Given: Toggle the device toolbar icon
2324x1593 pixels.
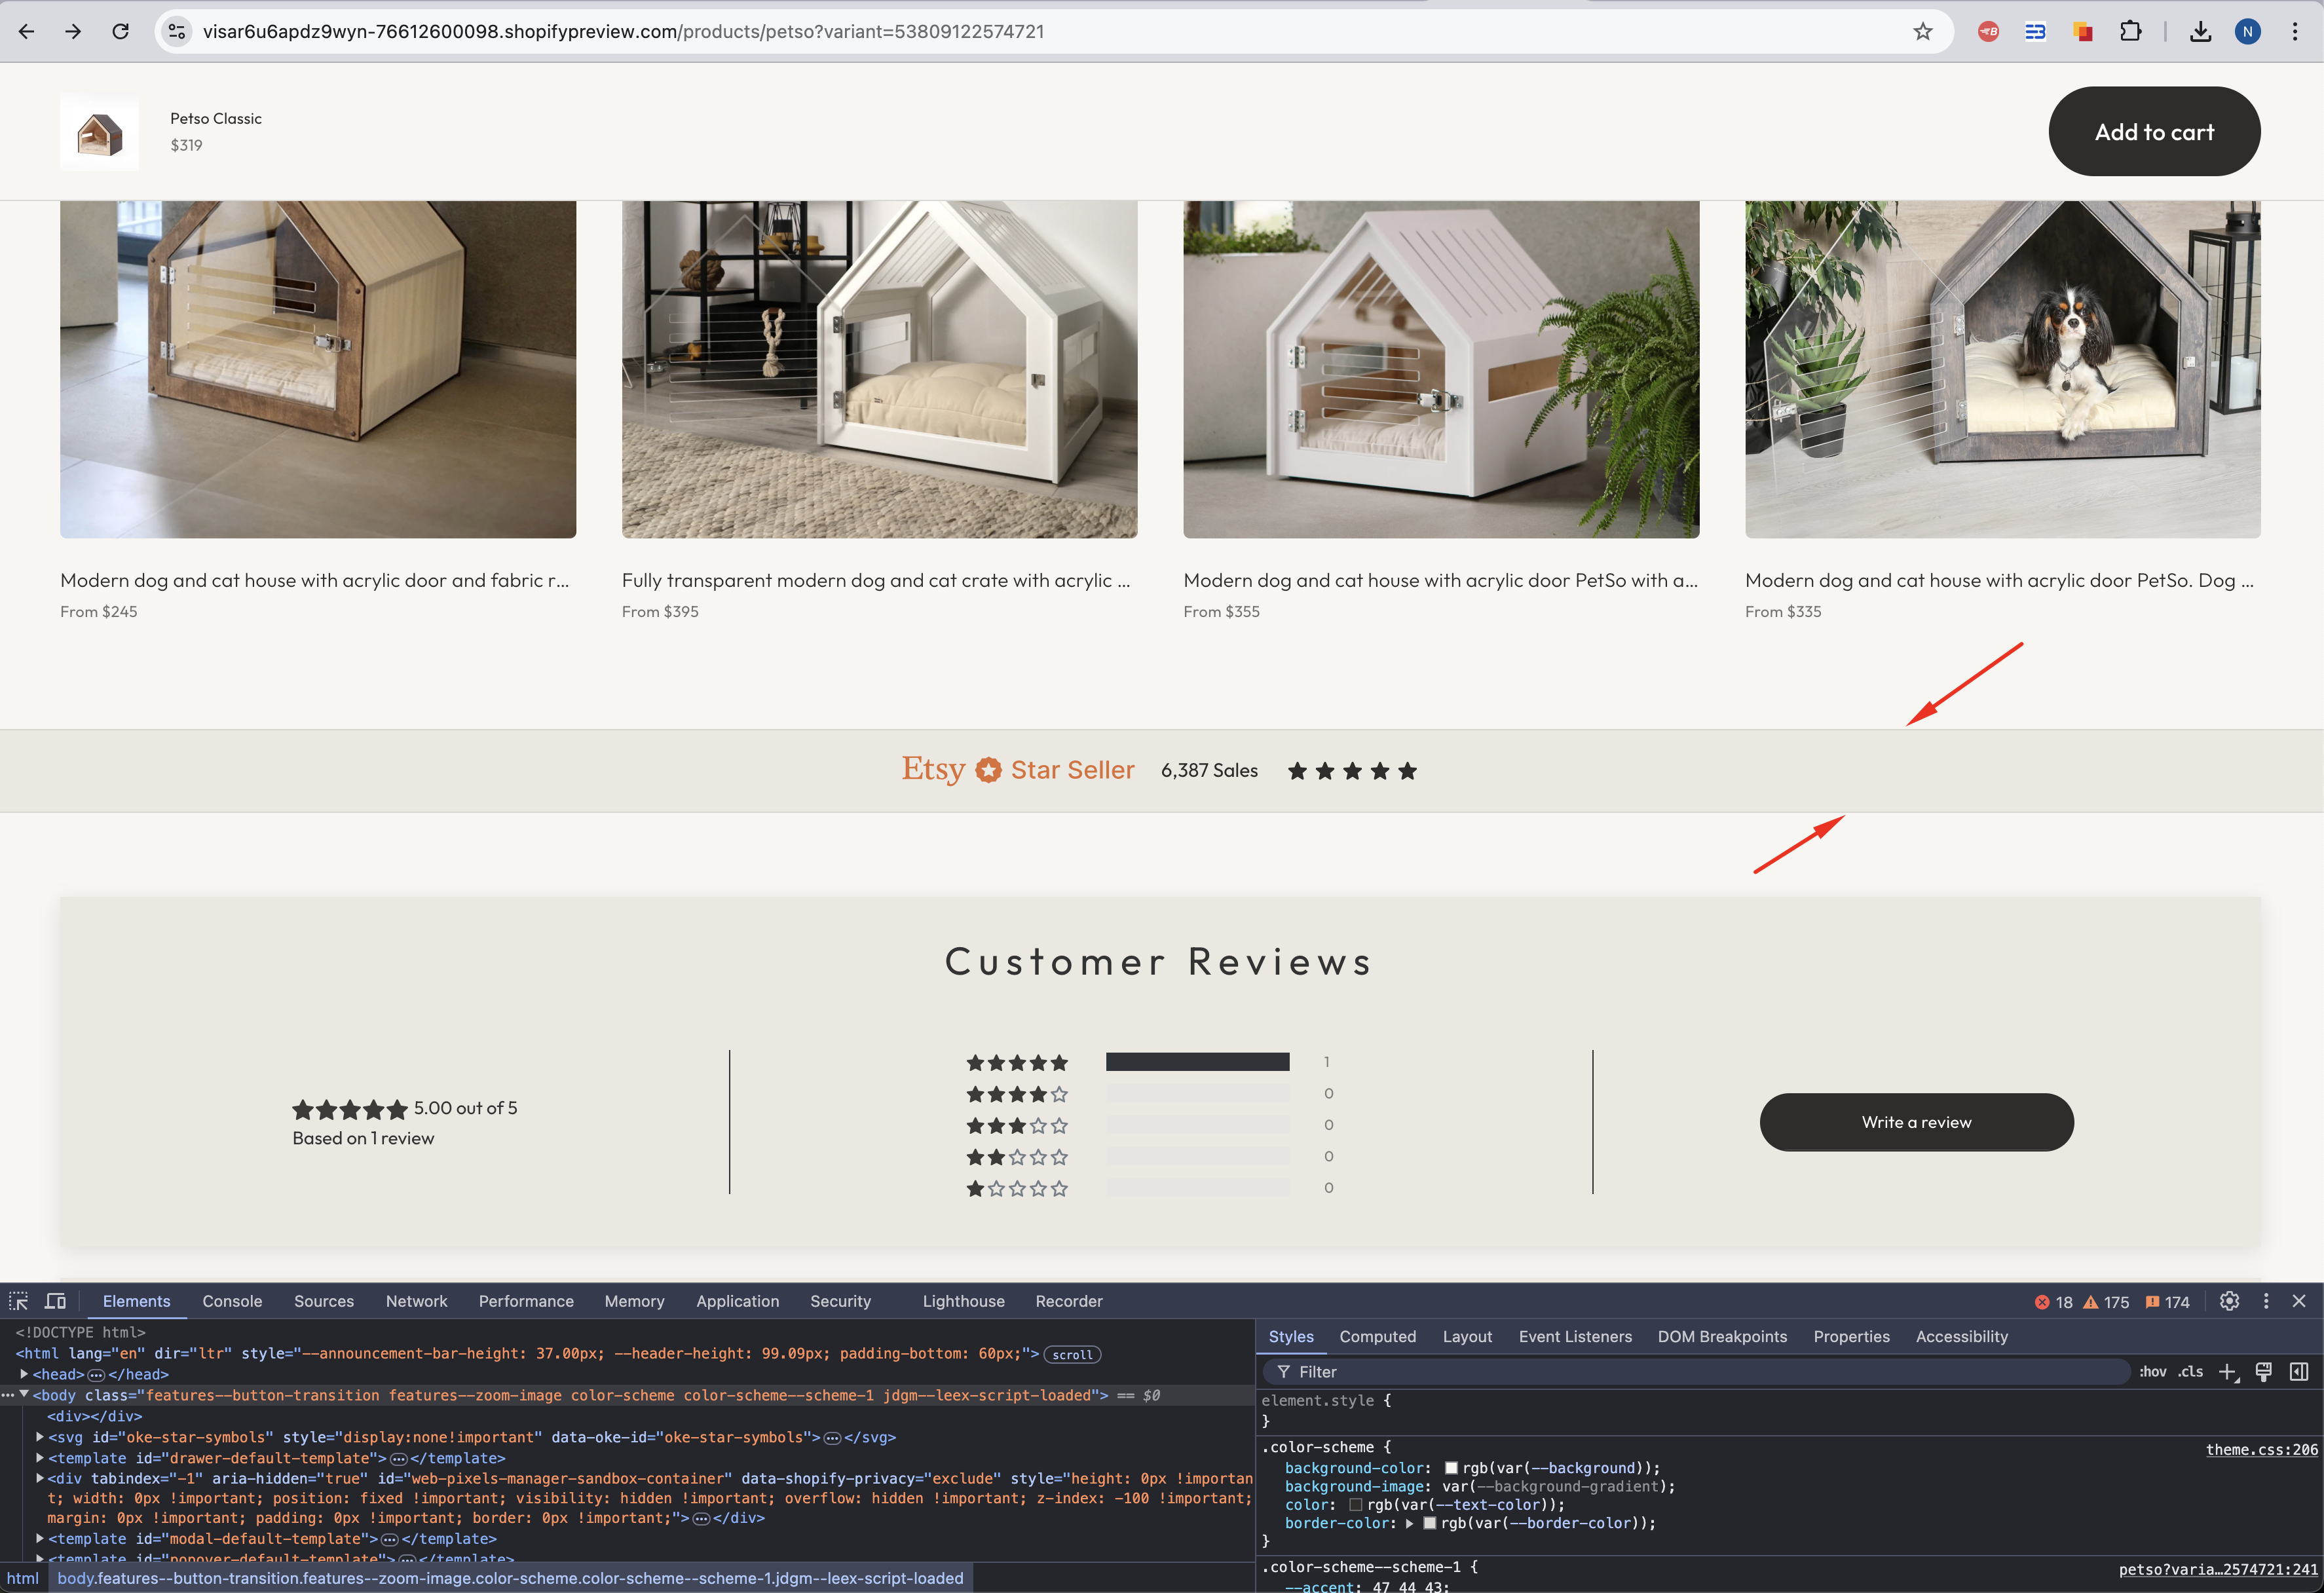Looking at the screenshot, I should (x=56, y=1301).
